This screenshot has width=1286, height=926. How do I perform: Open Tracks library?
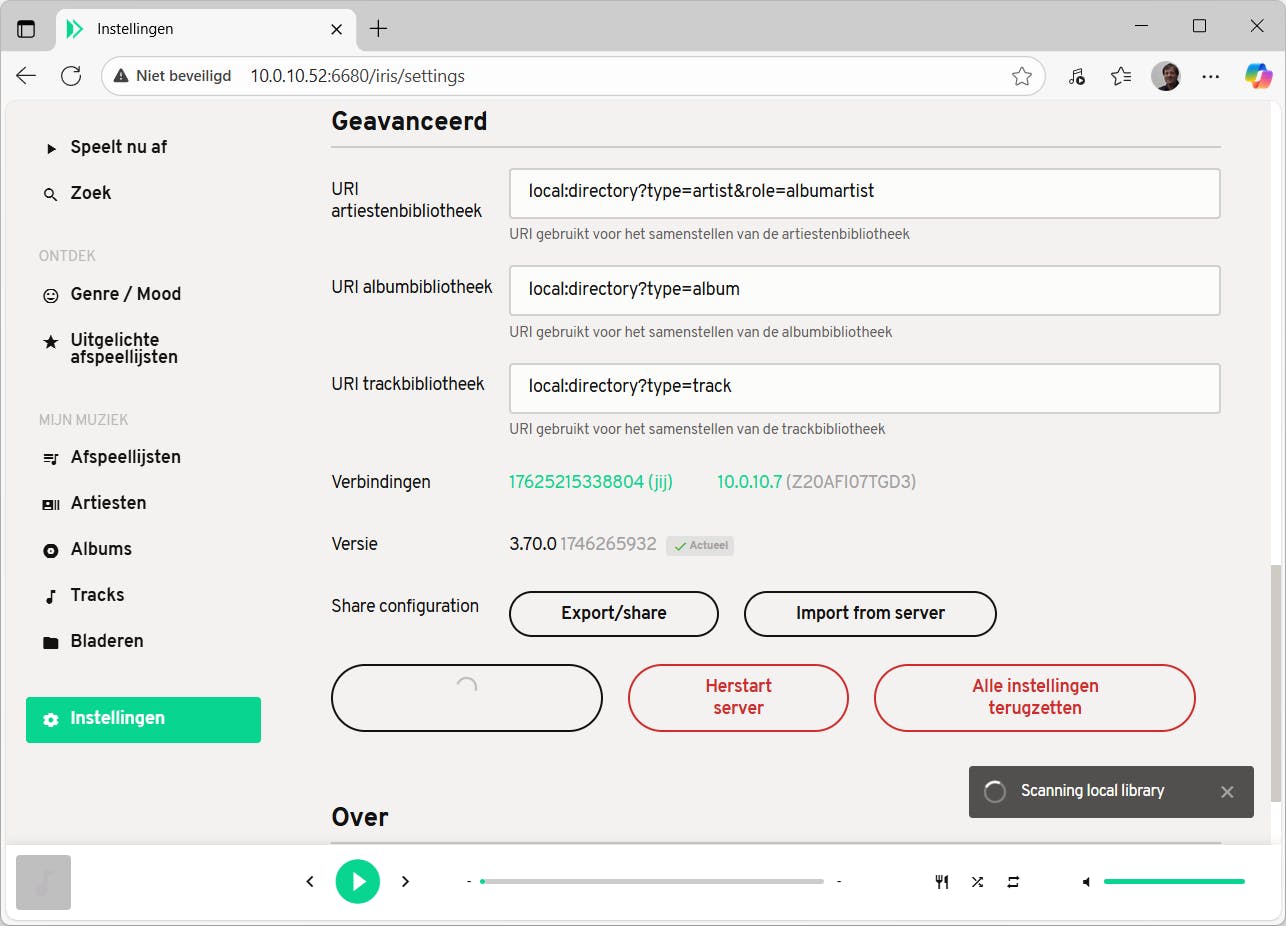point(84,595)
